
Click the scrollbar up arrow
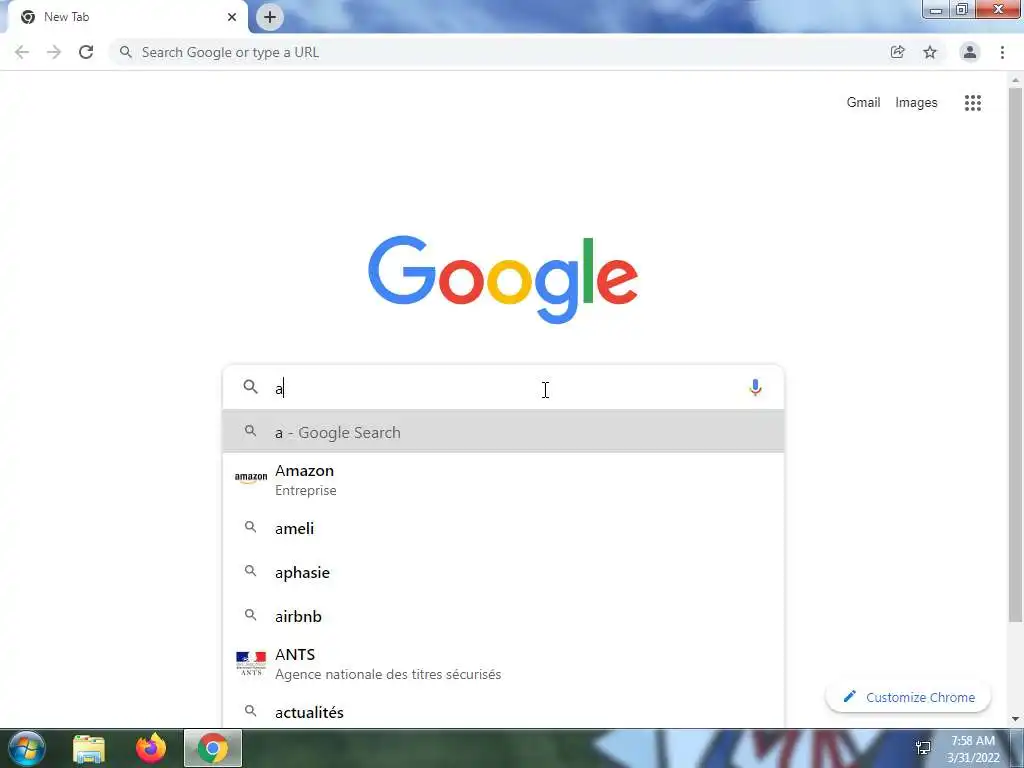click(x=1016, y=80)
